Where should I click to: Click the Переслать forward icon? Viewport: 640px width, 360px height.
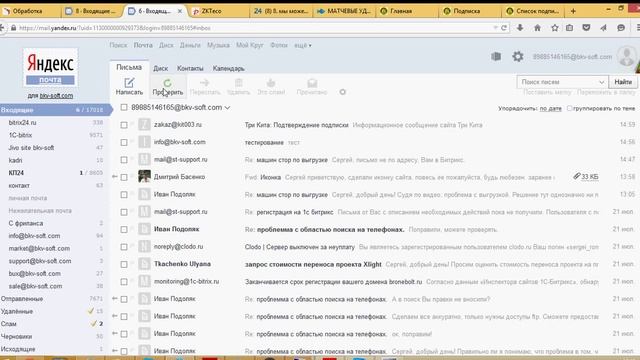[x=204, y=83]
